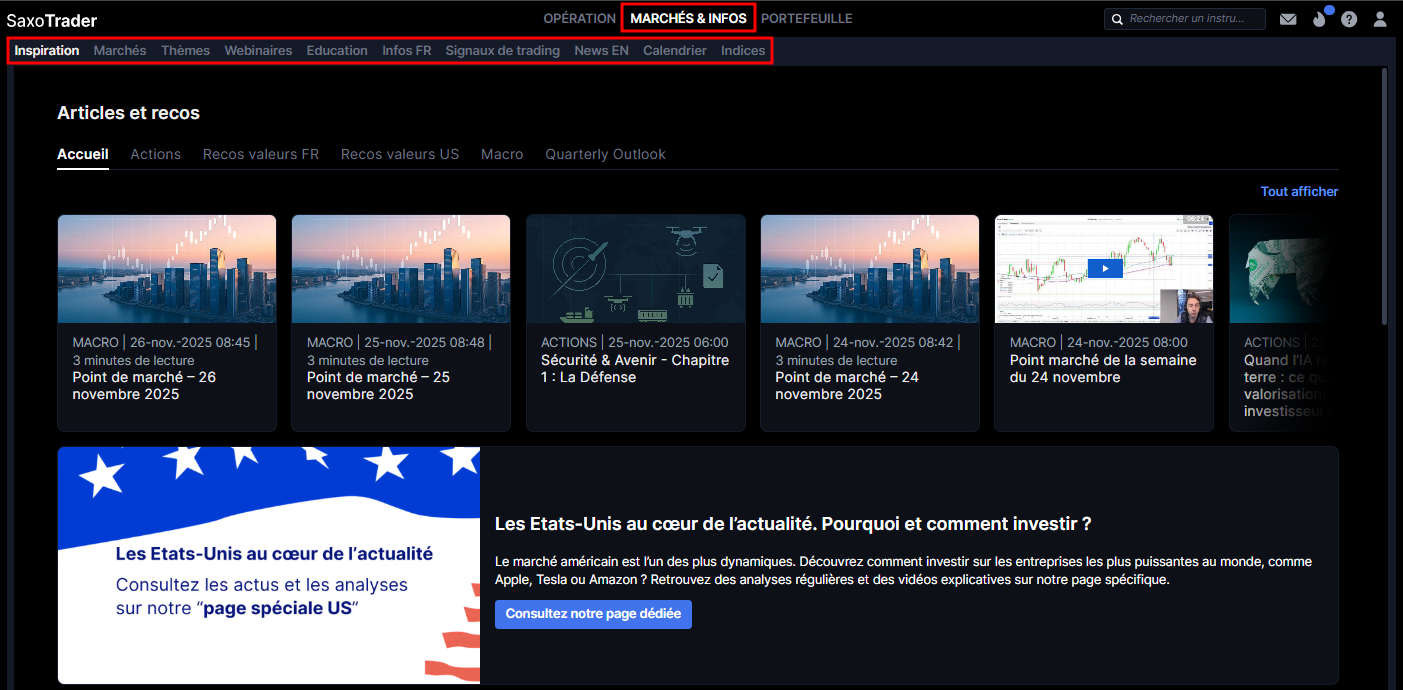Viewport: 1403px width, 690px height.
Task: Switch to the OPÉRATION main tab
Action: 579,18
